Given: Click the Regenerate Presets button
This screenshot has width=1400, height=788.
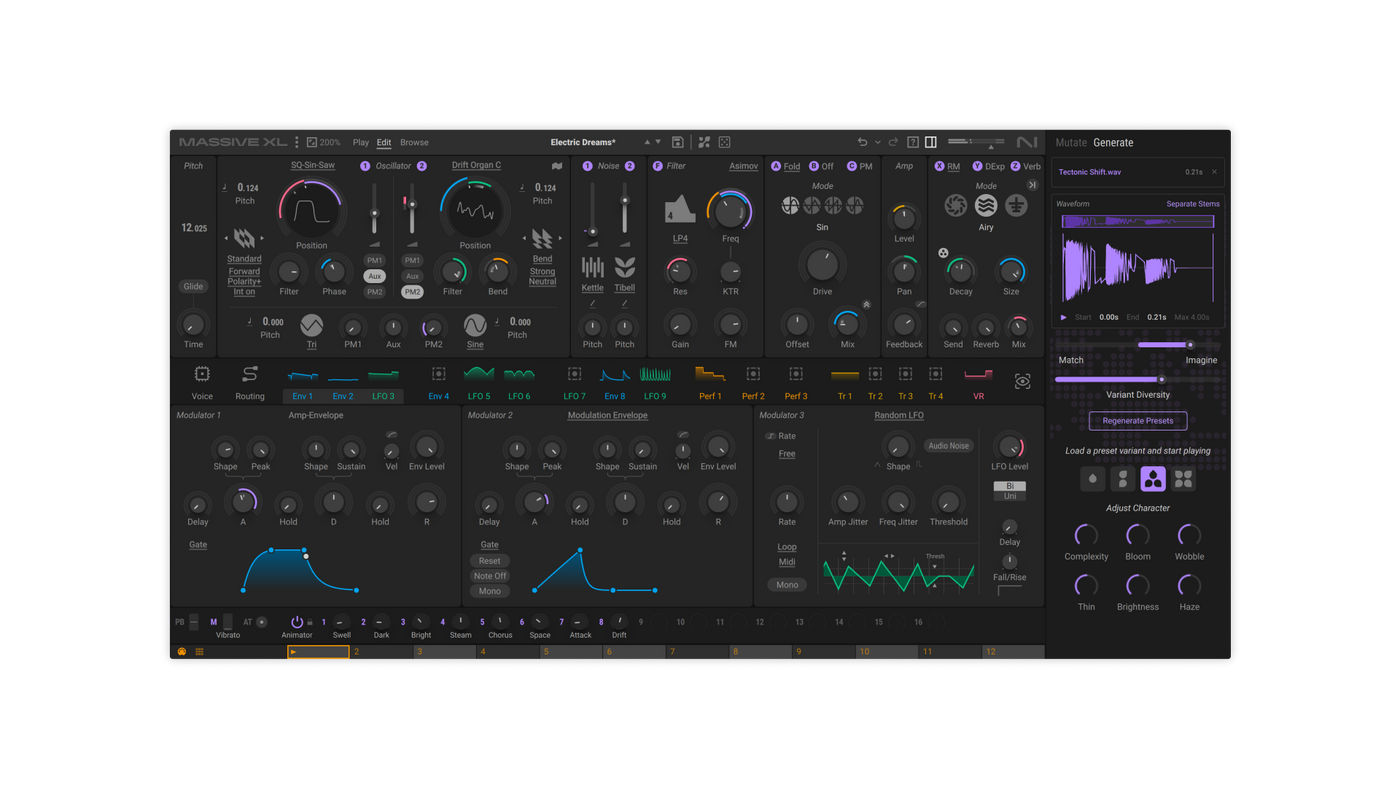Looking at the screenshot, I should coord(1138,421).
